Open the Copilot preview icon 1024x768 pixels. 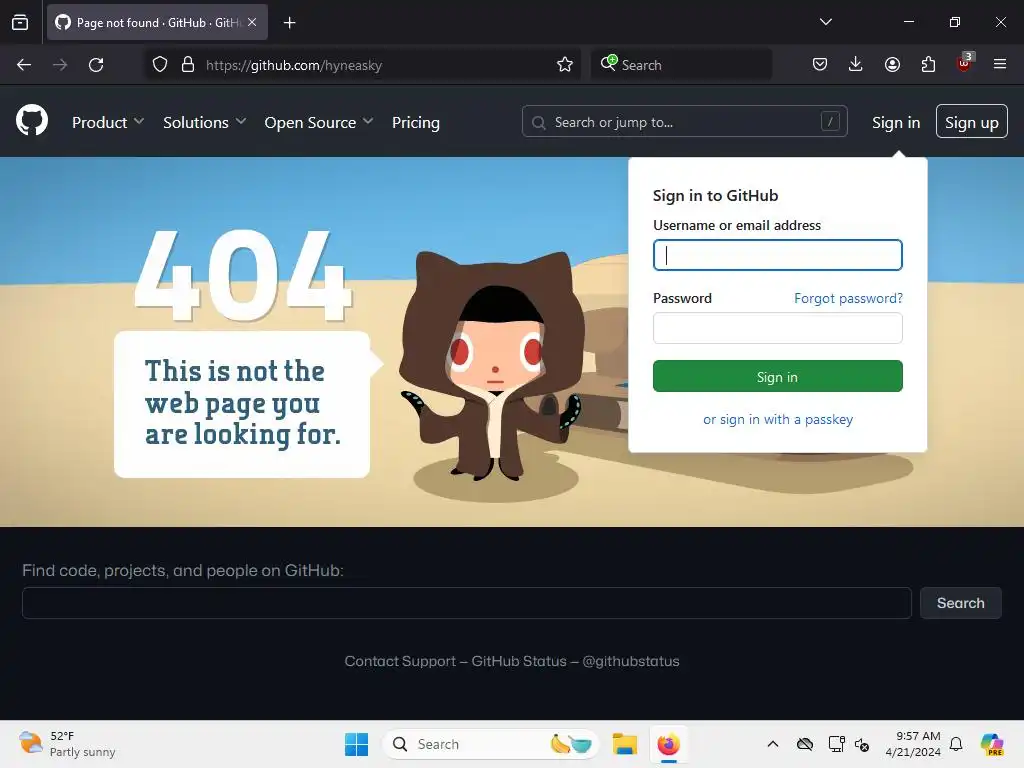[992, 744]
